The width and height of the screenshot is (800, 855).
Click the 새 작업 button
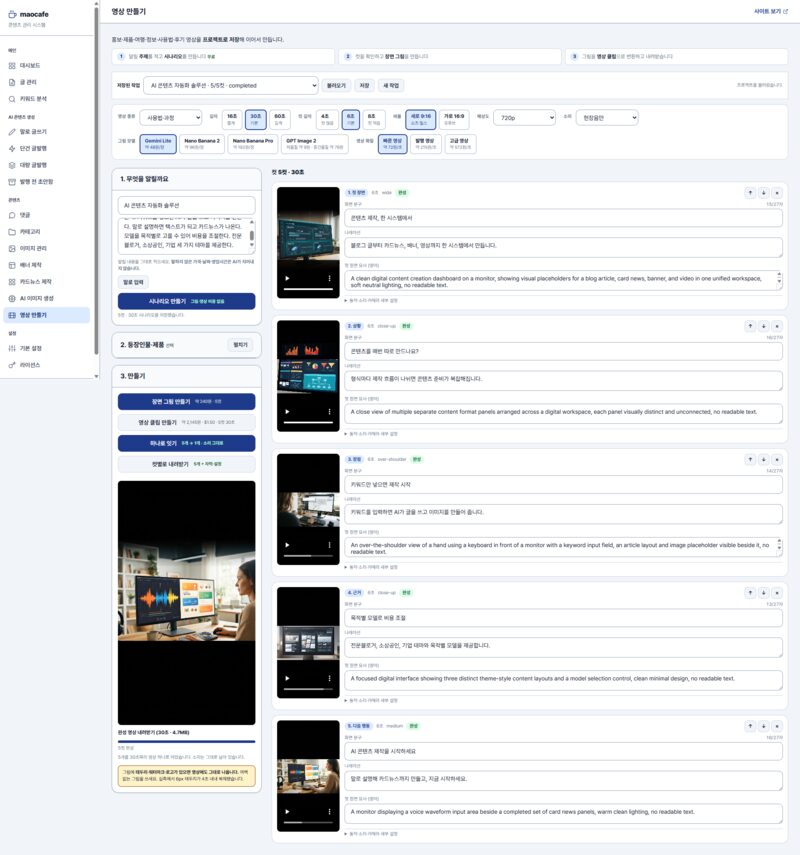391,86
